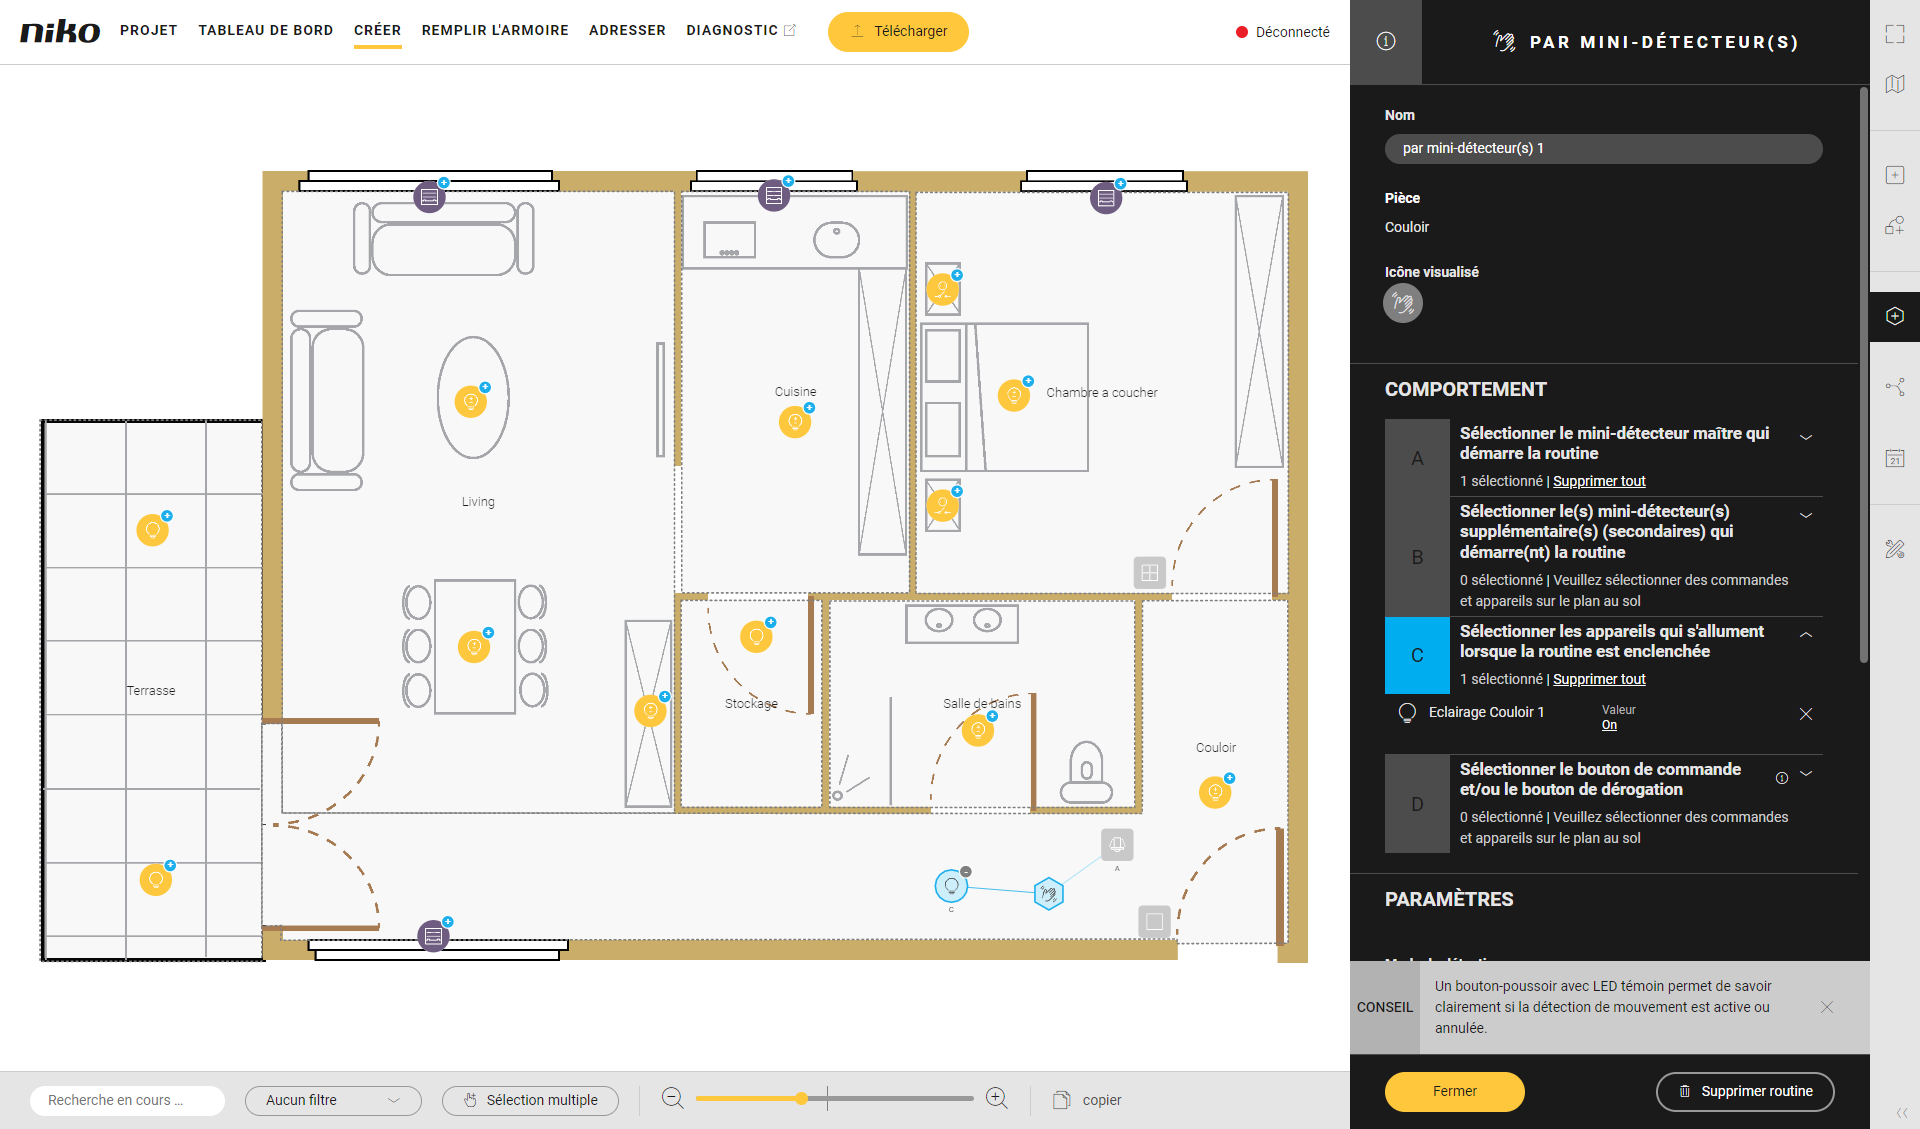The height and width of the screenshot is (1129, 1920).
Task: Select the bottom wall shutter motor icon
Action: tap(433, 936)
